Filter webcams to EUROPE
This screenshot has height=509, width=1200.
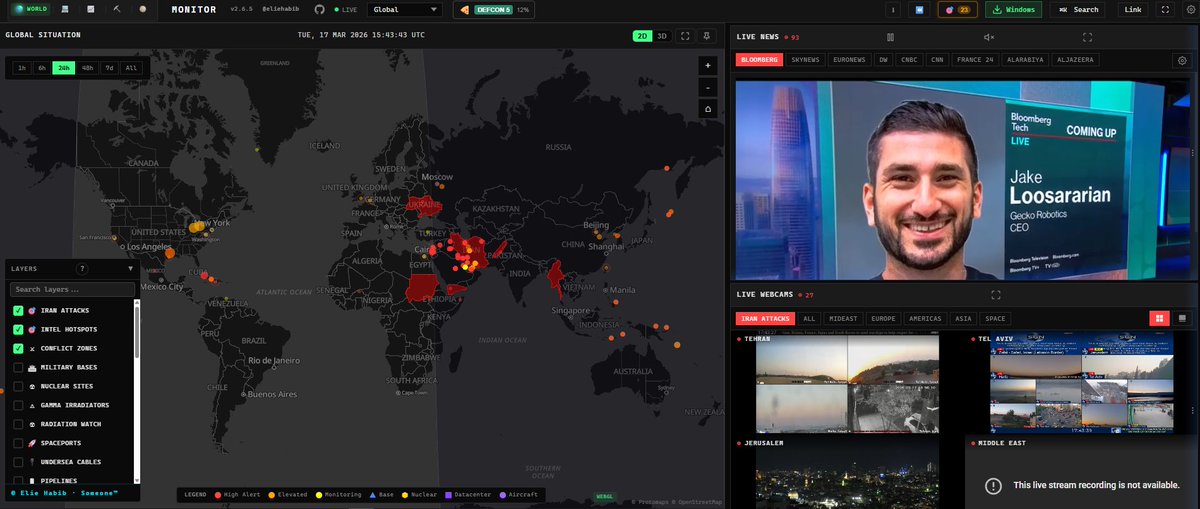click(883, 318)
